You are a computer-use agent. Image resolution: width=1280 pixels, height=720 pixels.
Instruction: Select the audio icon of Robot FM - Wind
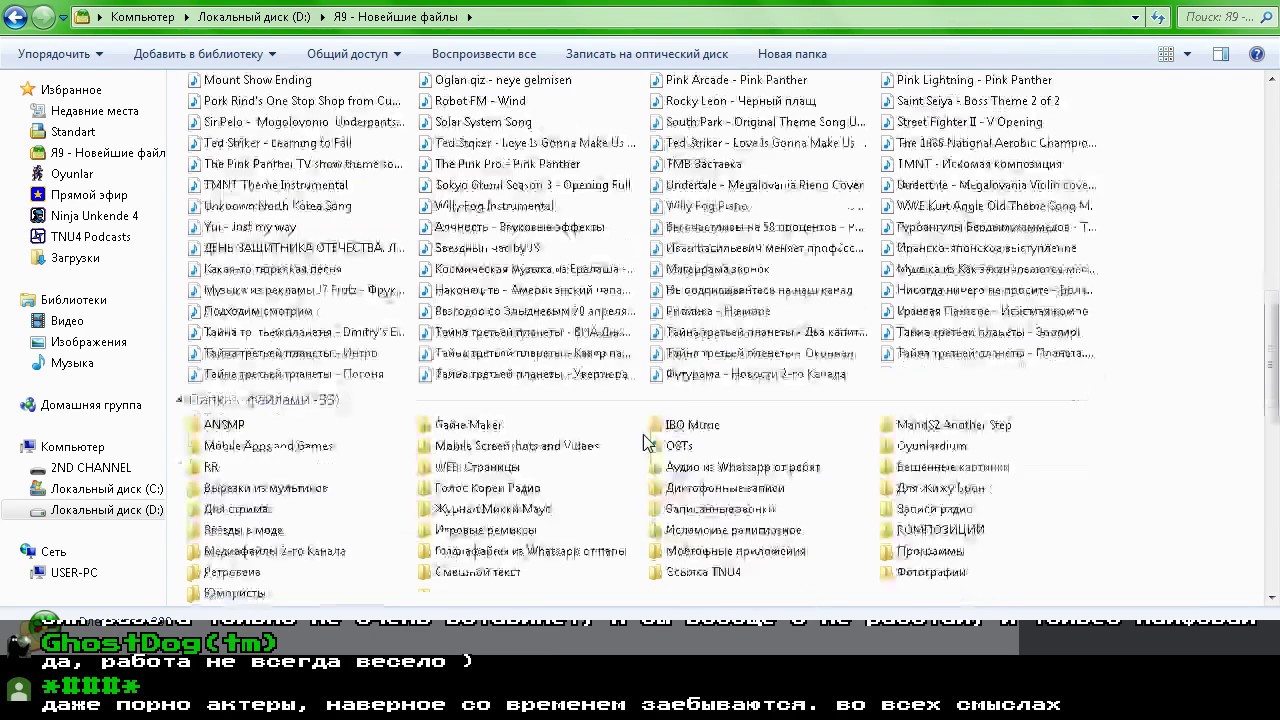pyautogui.click(x=426, y=101)
